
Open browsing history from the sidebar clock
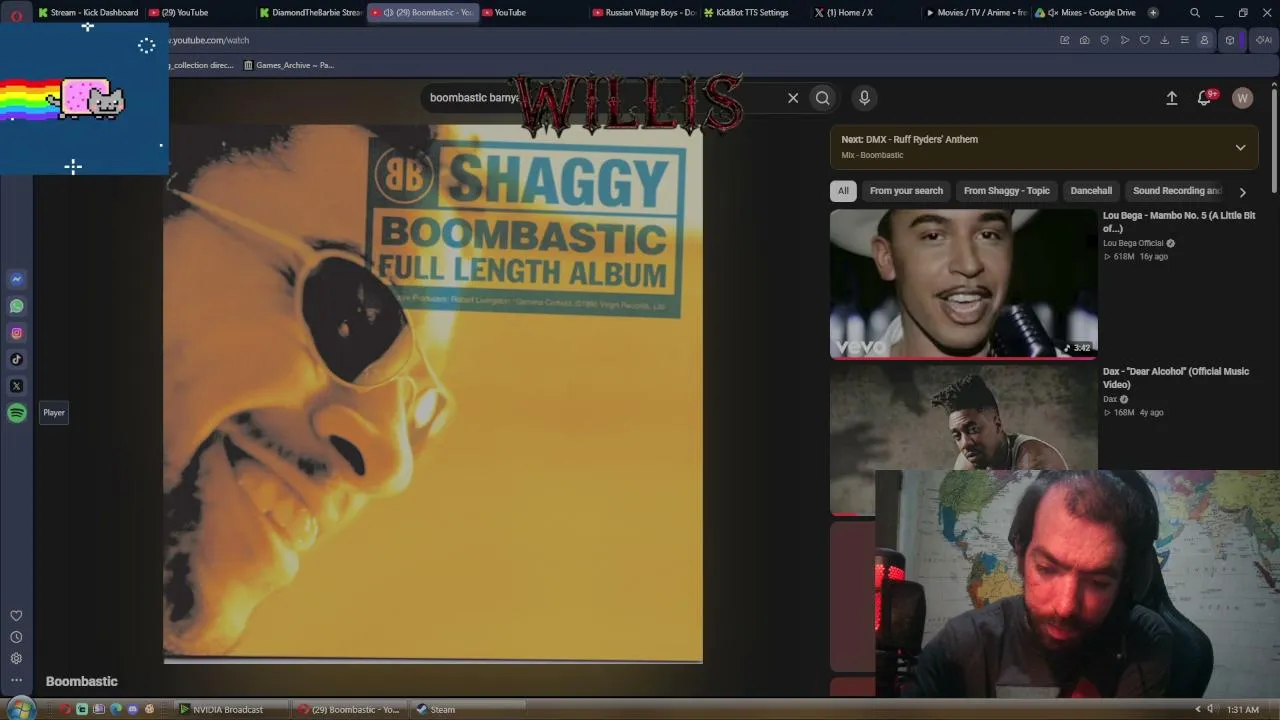(16, 637)
